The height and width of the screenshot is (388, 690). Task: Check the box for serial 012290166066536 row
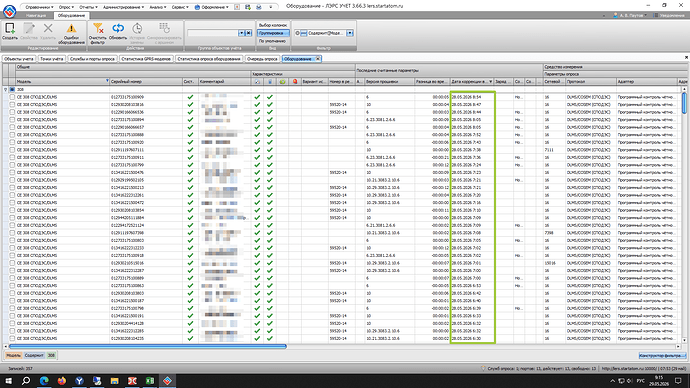[x=12, y=112]
